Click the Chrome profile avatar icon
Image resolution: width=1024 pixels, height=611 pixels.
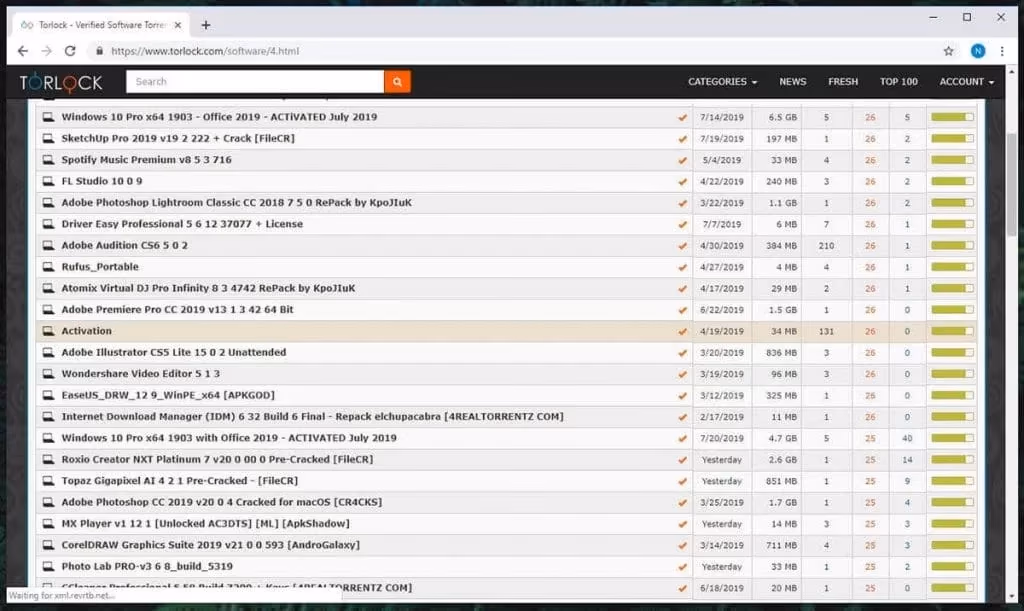point(977,51)
